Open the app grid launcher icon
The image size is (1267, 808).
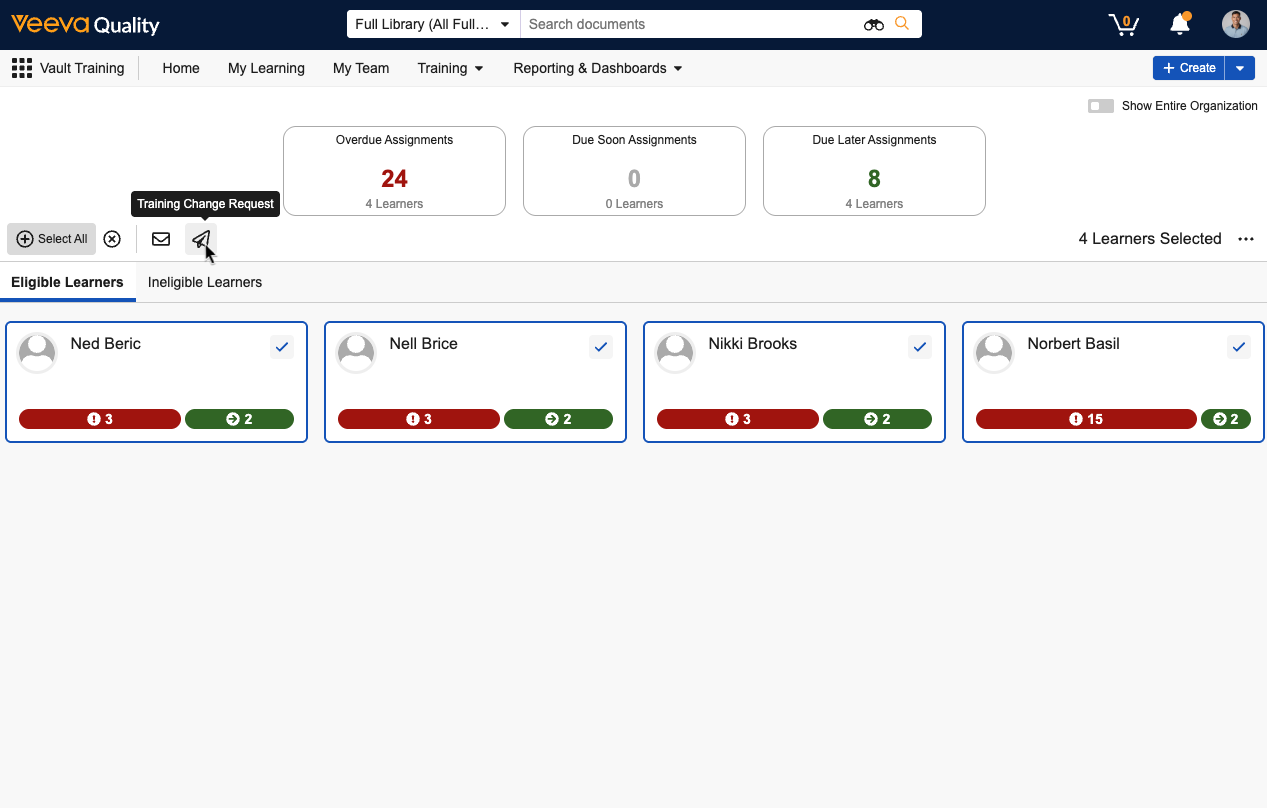click(21, 68)
